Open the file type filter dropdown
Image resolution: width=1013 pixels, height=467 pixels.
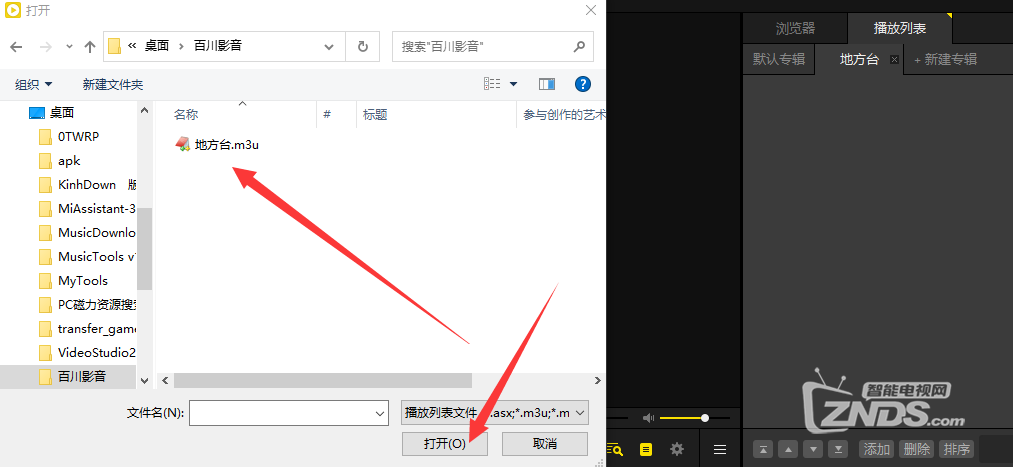[x=495, y=412]
